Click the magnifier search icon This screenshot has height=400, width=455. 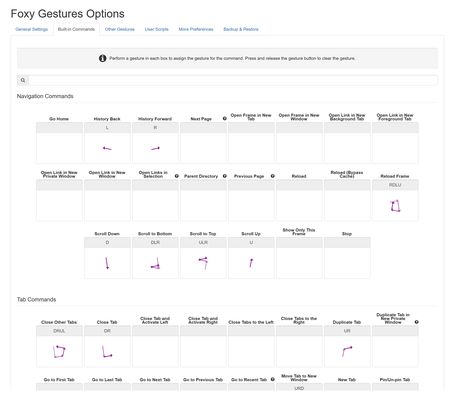[x=23, y=80]
